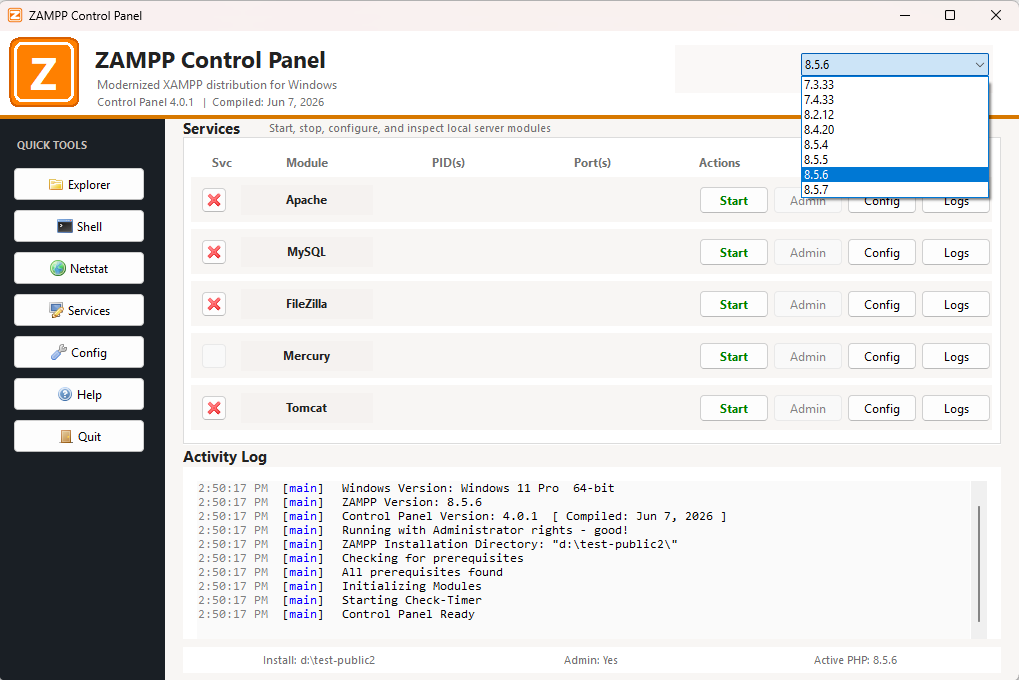Toggle the MySQL service checkbox
1019x680 pixels.
(214, 252)
